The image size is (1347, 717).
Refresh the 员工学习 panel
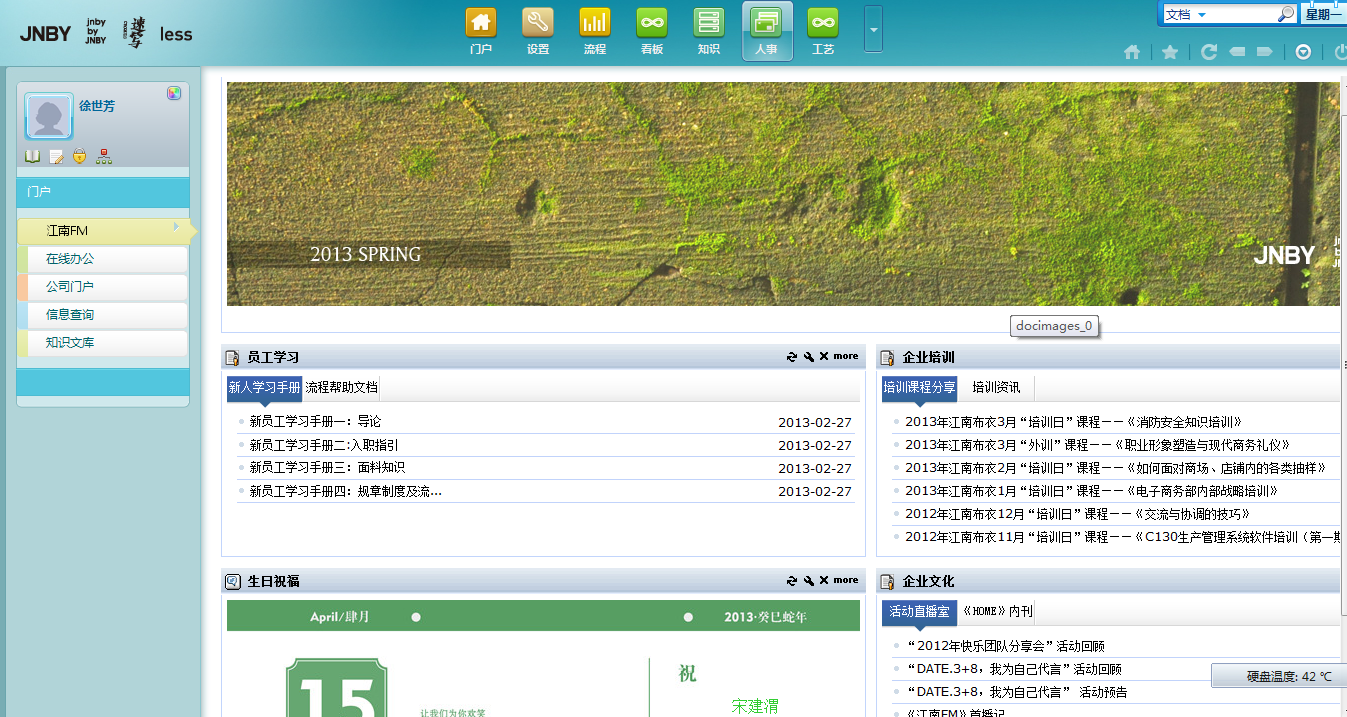[792, 356]
